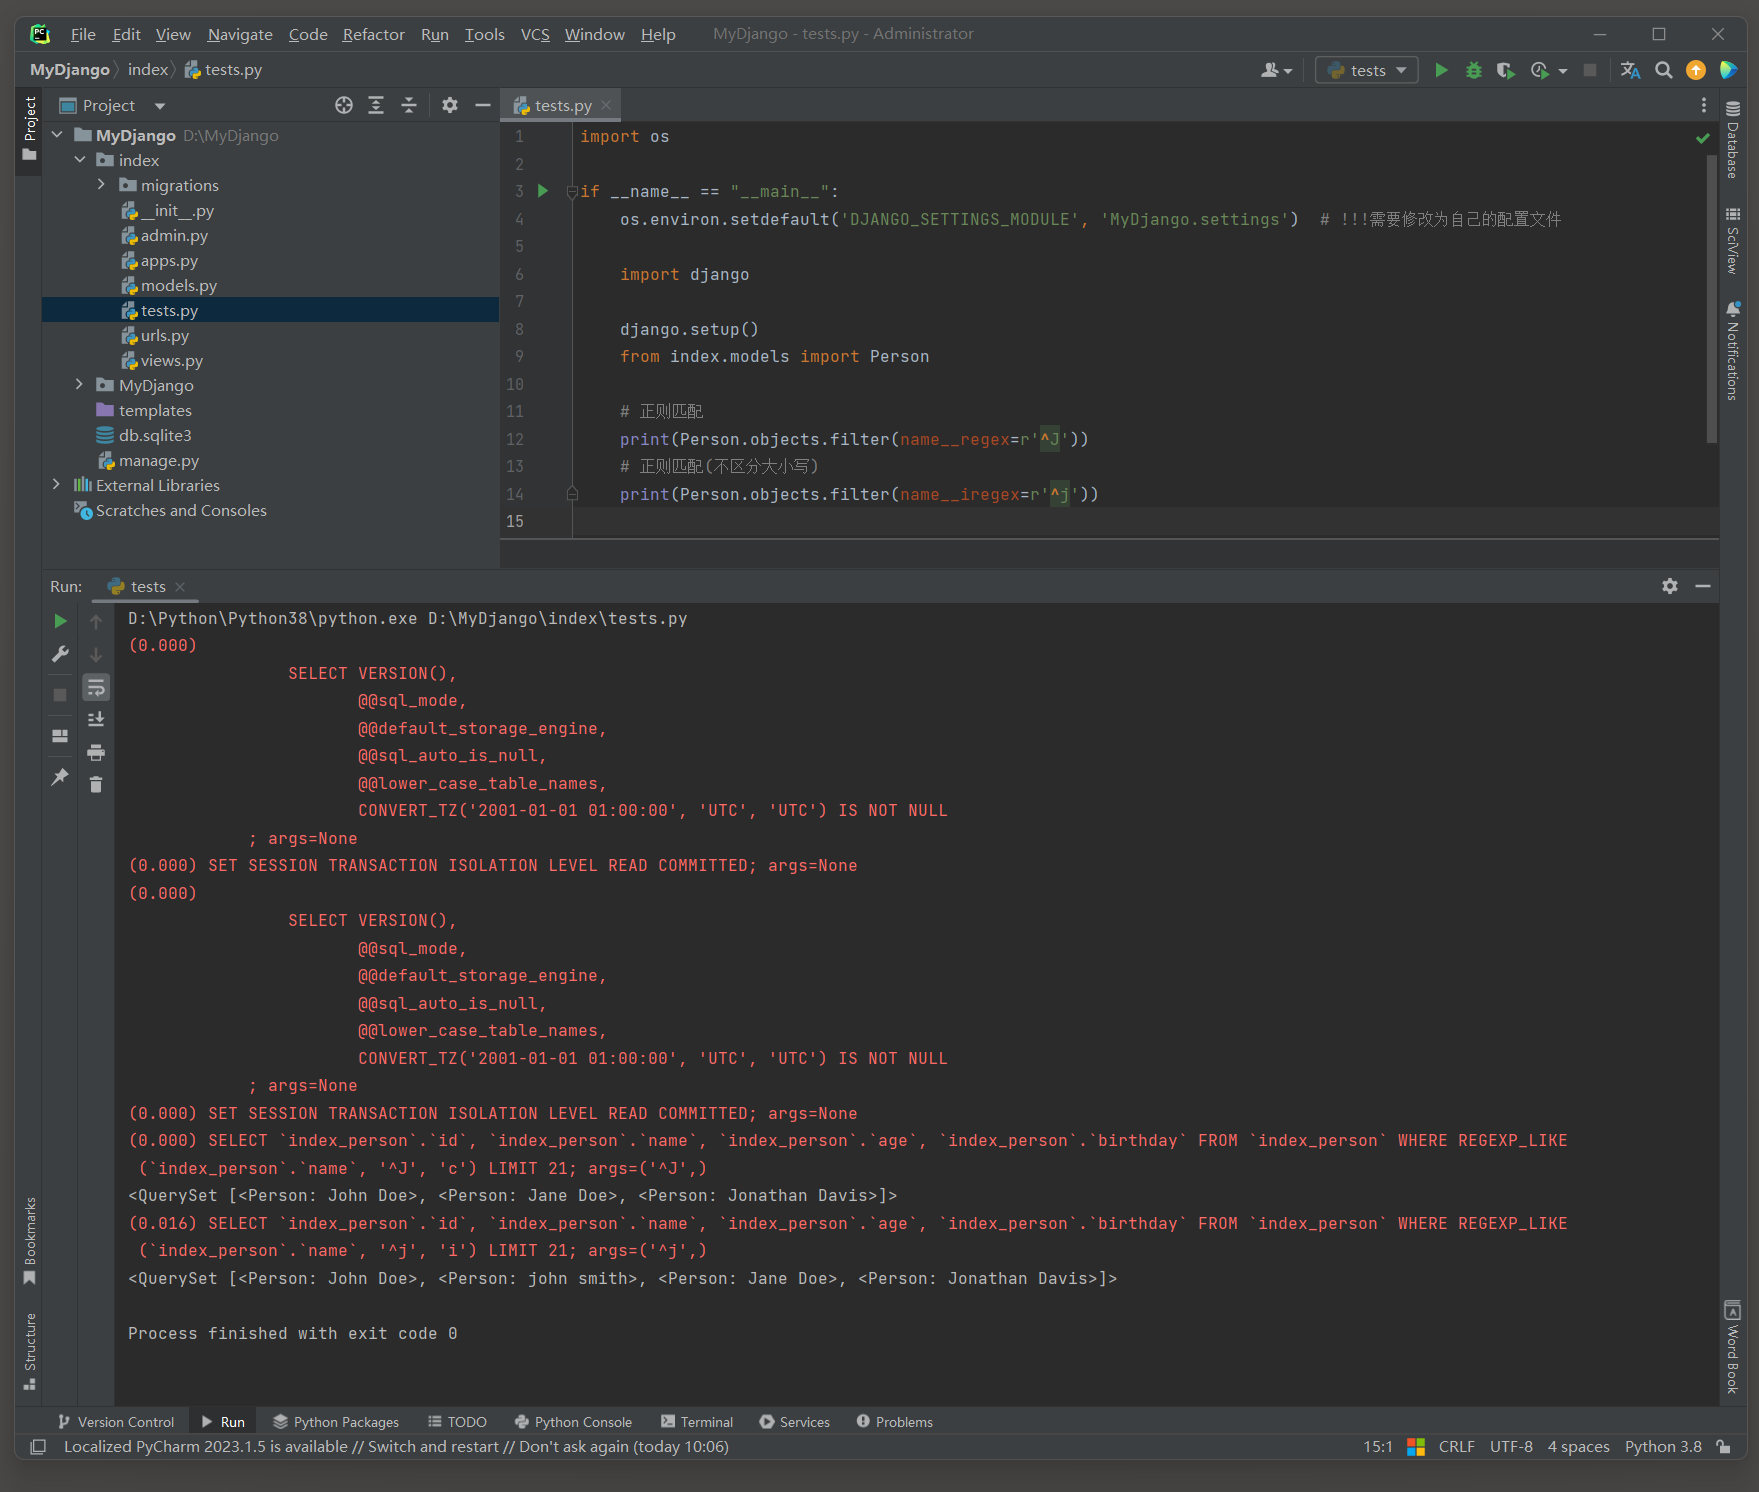The height and width of the screenshot is (1492, 1759).
Task: Open the Project view dropdown arrow
Action: (x=160, y=106)
